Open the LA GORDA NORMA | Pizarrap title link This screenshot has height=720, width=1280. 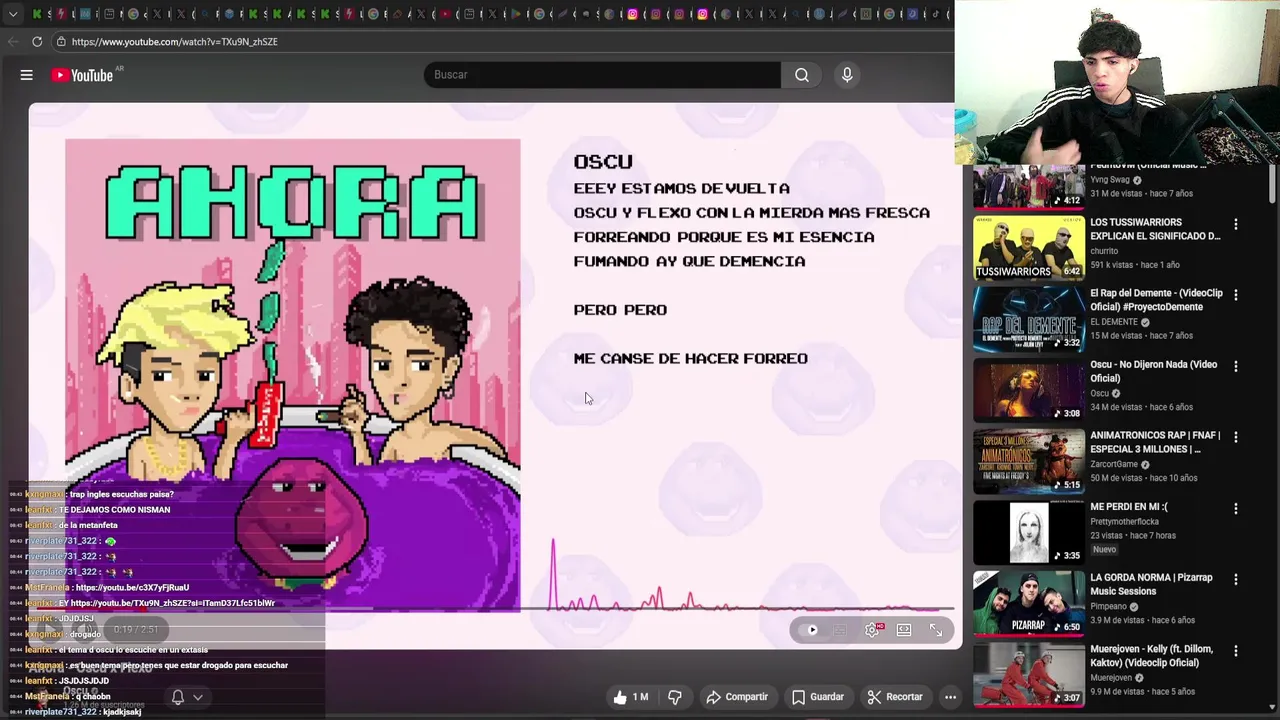click(1151, 584)
